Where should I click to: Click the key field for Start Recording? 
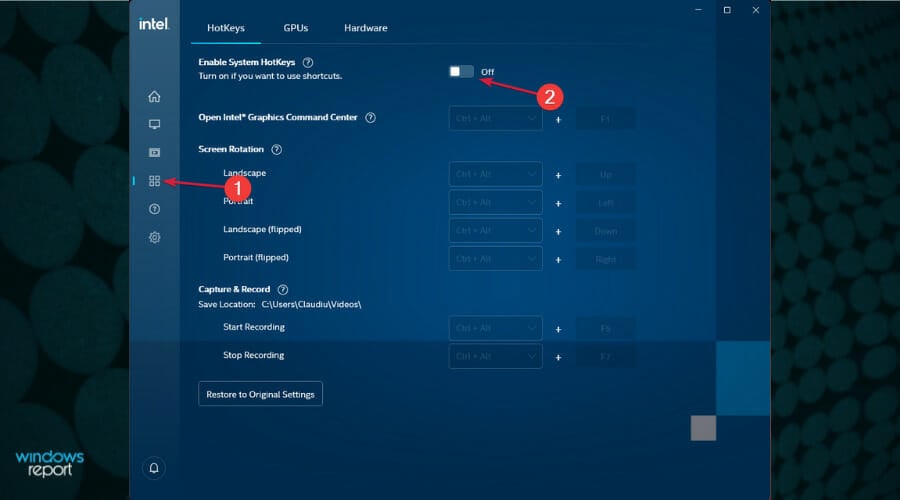[x=605, y=328]
